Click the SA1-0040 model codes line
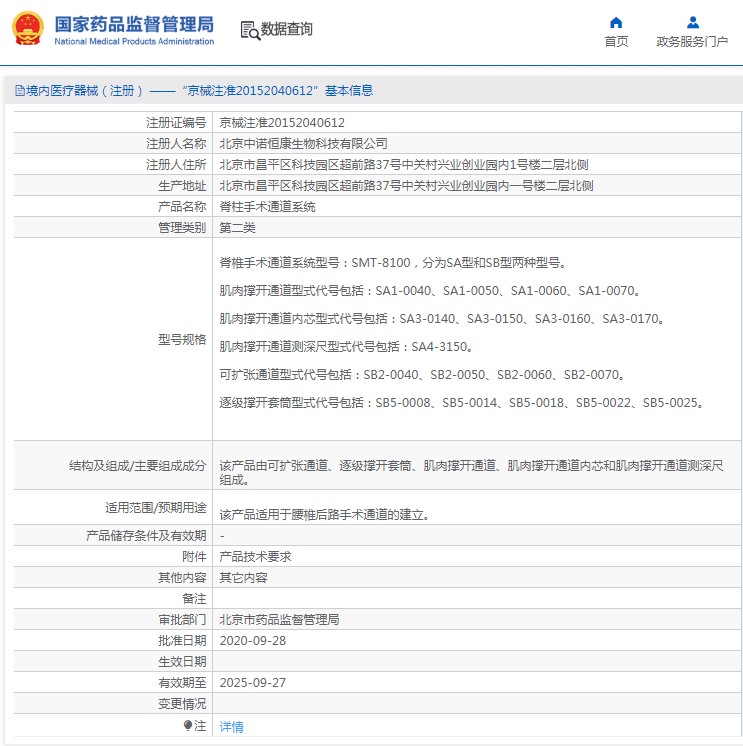The width and height of the screenshot is (743, 746). coord(430,291)
